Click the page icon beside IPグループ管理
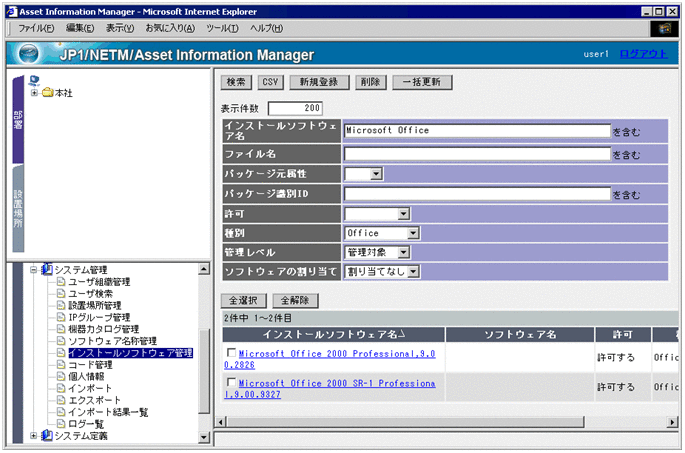The image size is (685, 453). point(61,317)
